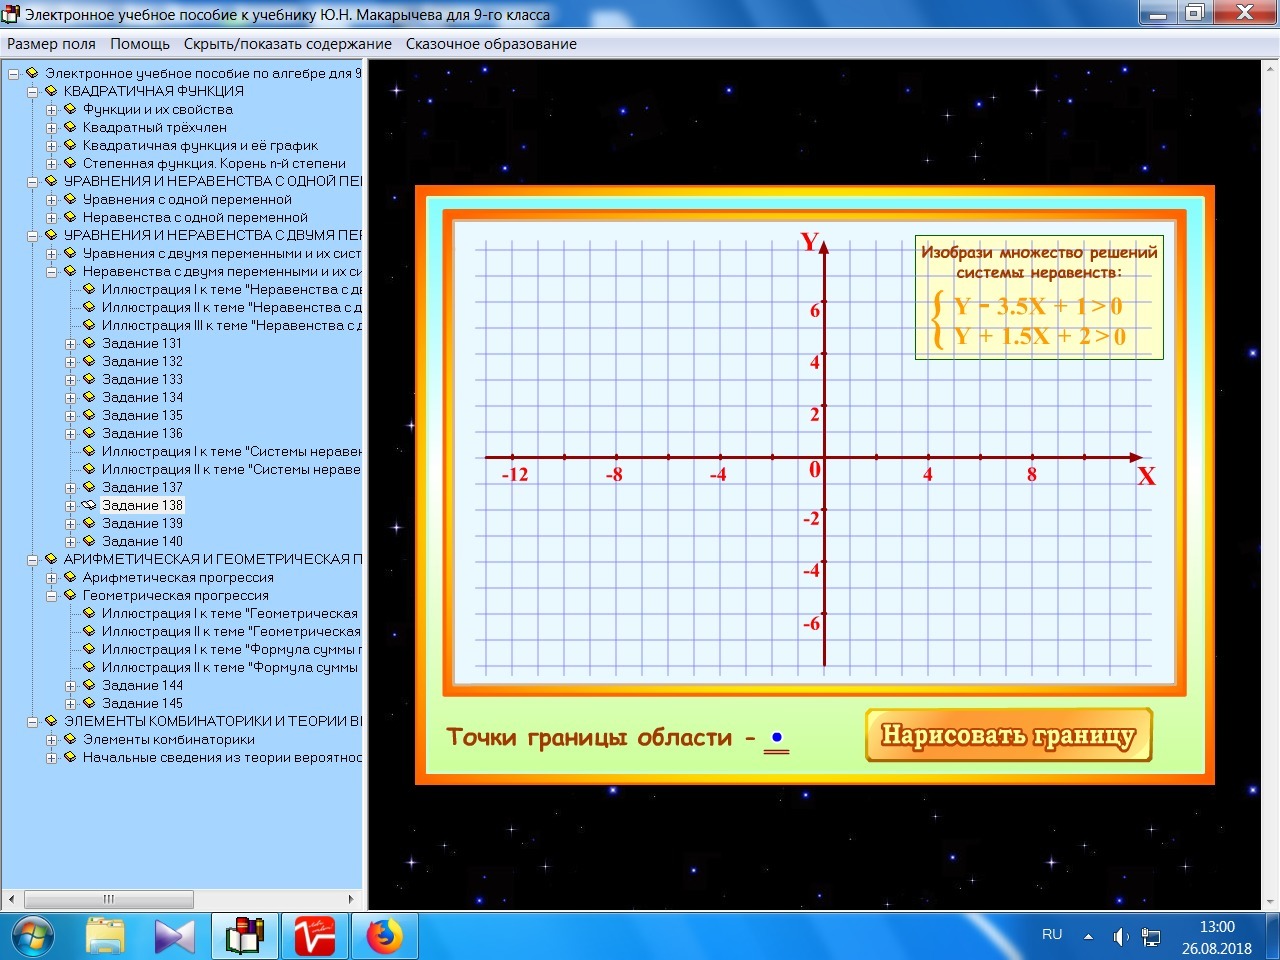Screen dimensions: 1280x960
Task: Show hidden system tray icons
Action: click(x=1088, y=937)
